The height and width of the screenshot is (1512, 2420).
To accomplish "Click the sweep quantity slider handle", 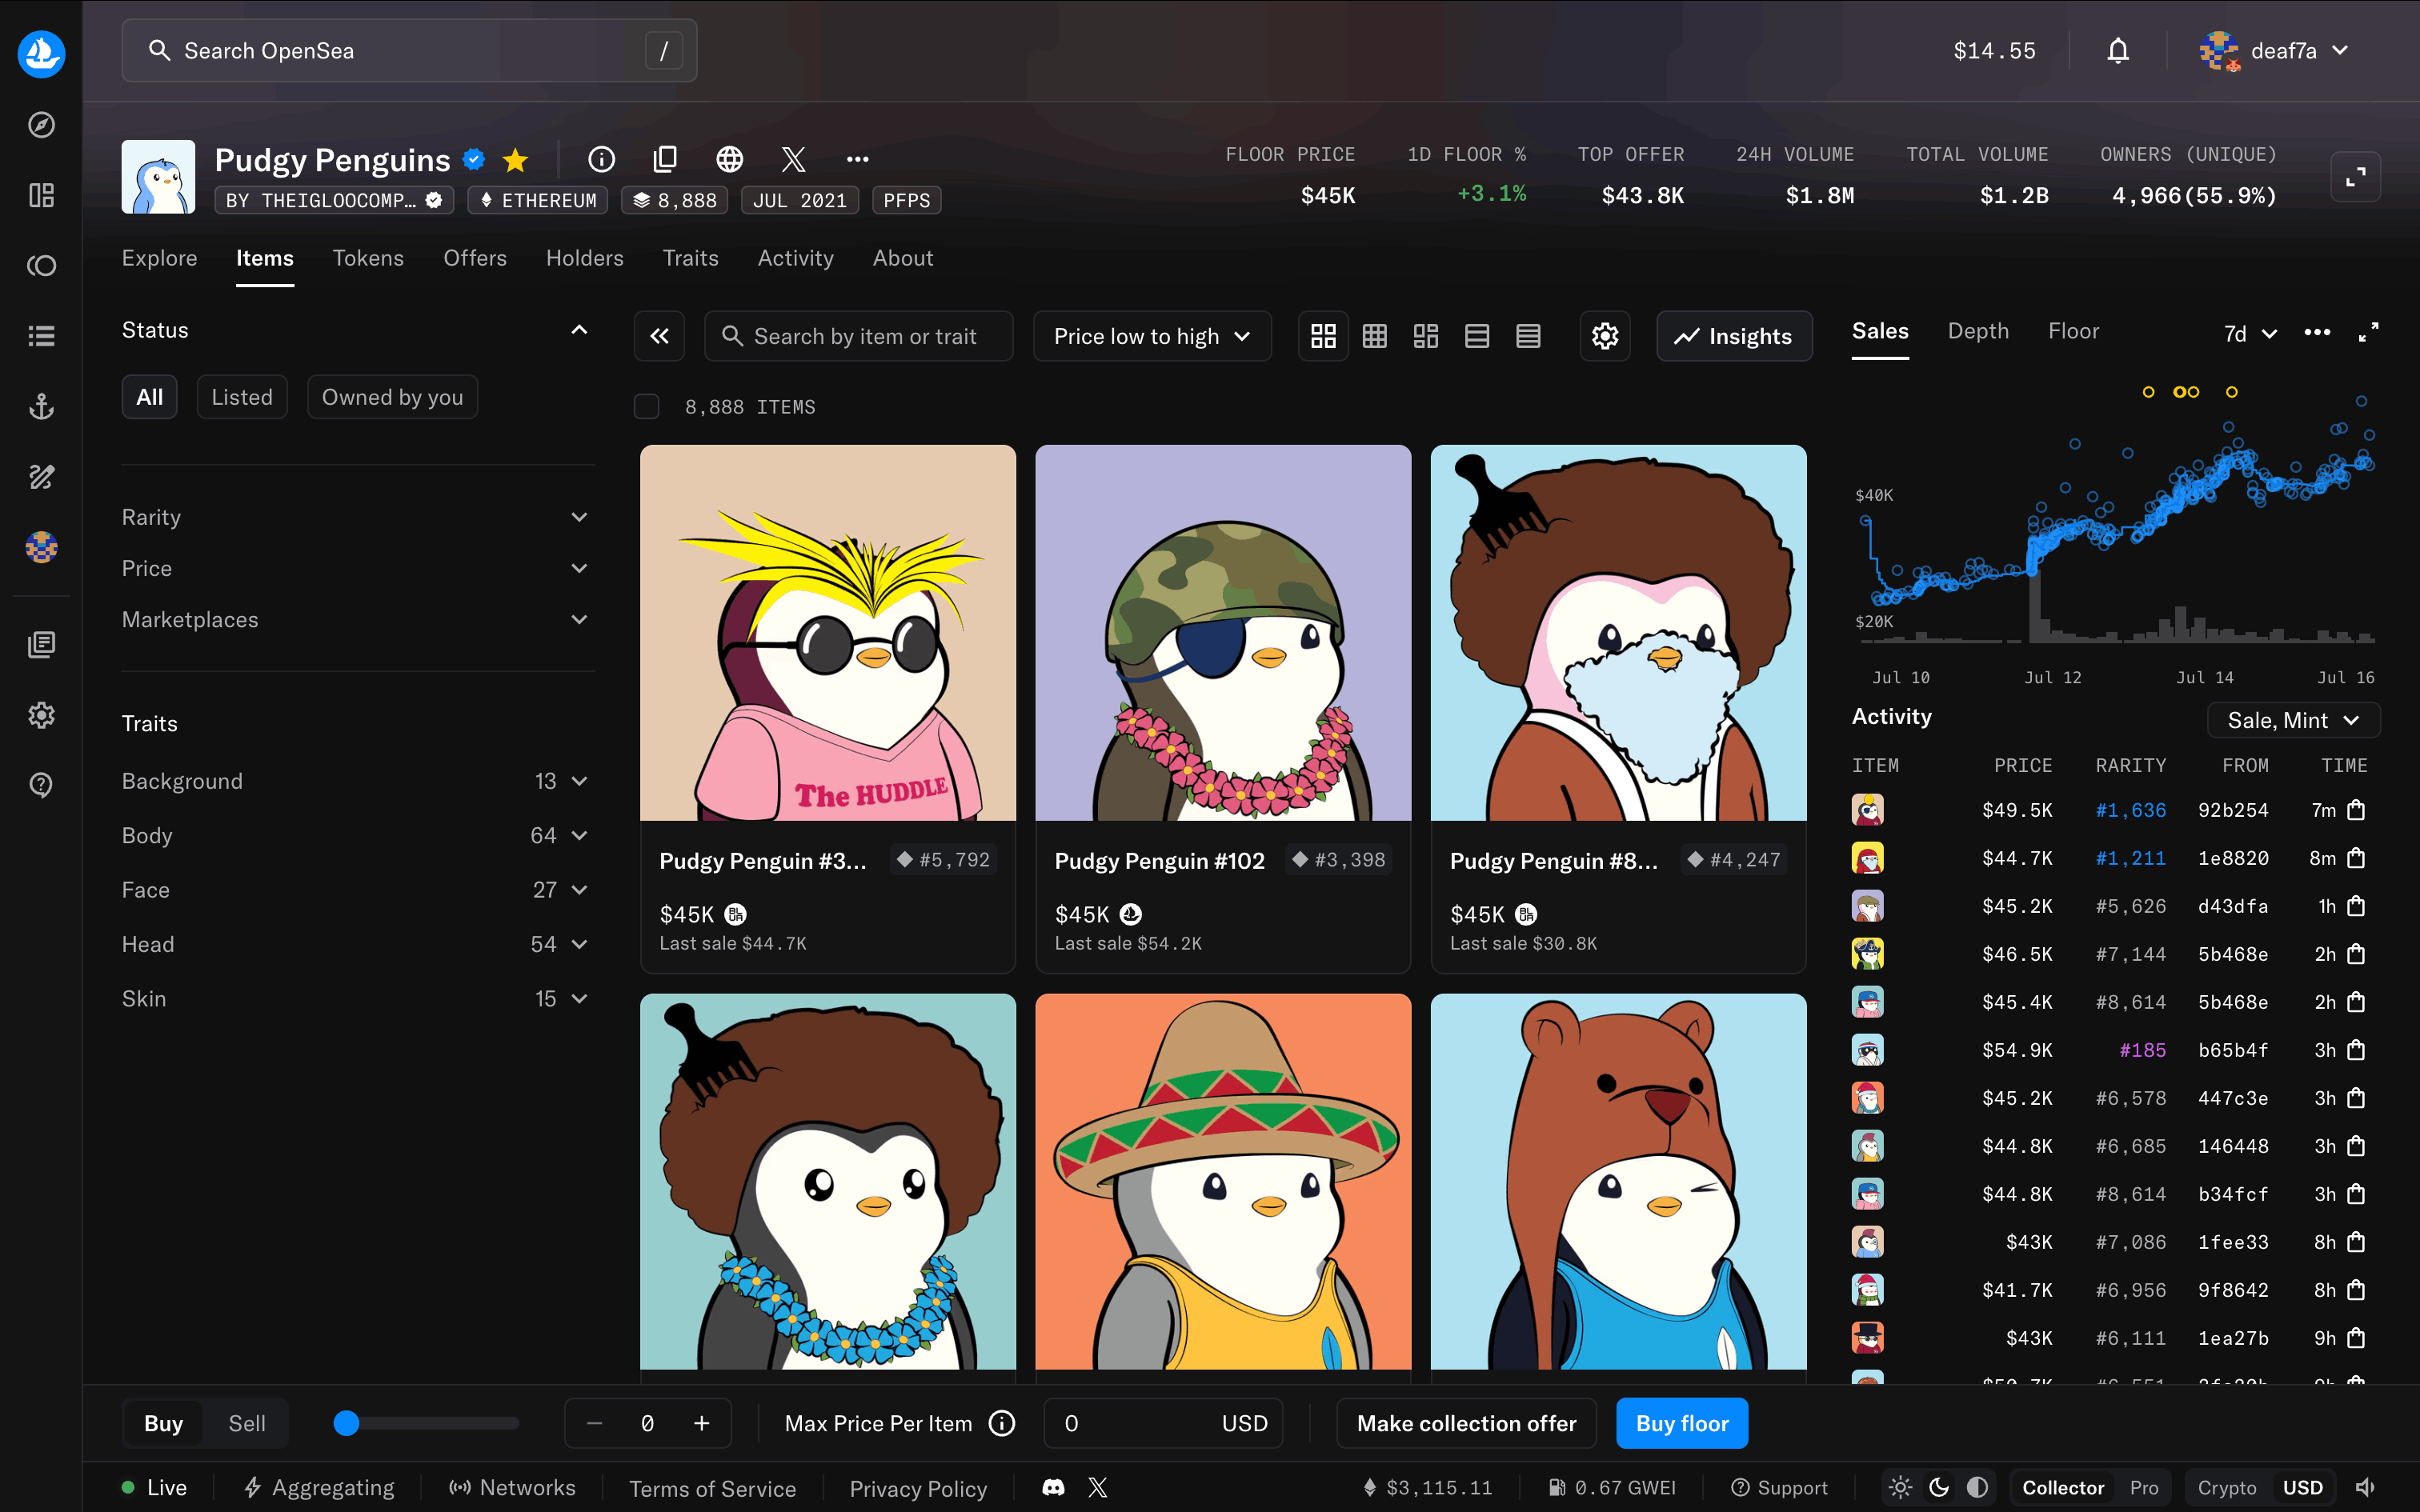I will pos(346,1423).
